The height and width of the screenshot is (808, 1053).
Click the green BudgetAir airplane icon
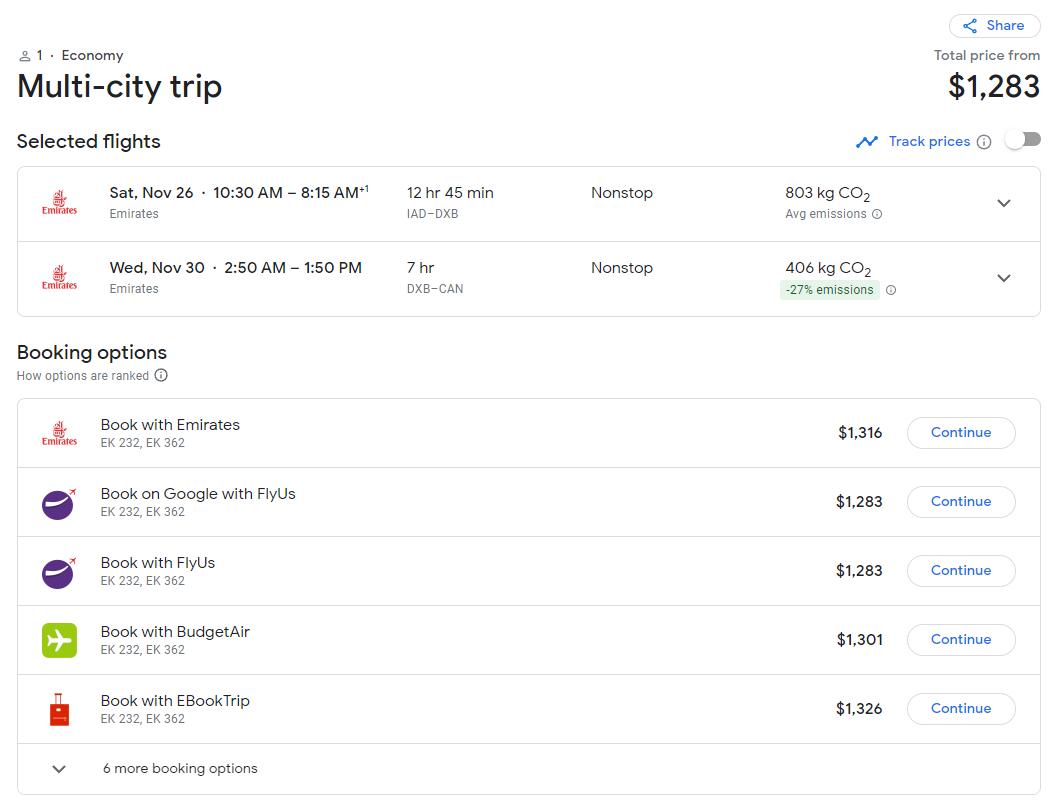click(59, 640)
